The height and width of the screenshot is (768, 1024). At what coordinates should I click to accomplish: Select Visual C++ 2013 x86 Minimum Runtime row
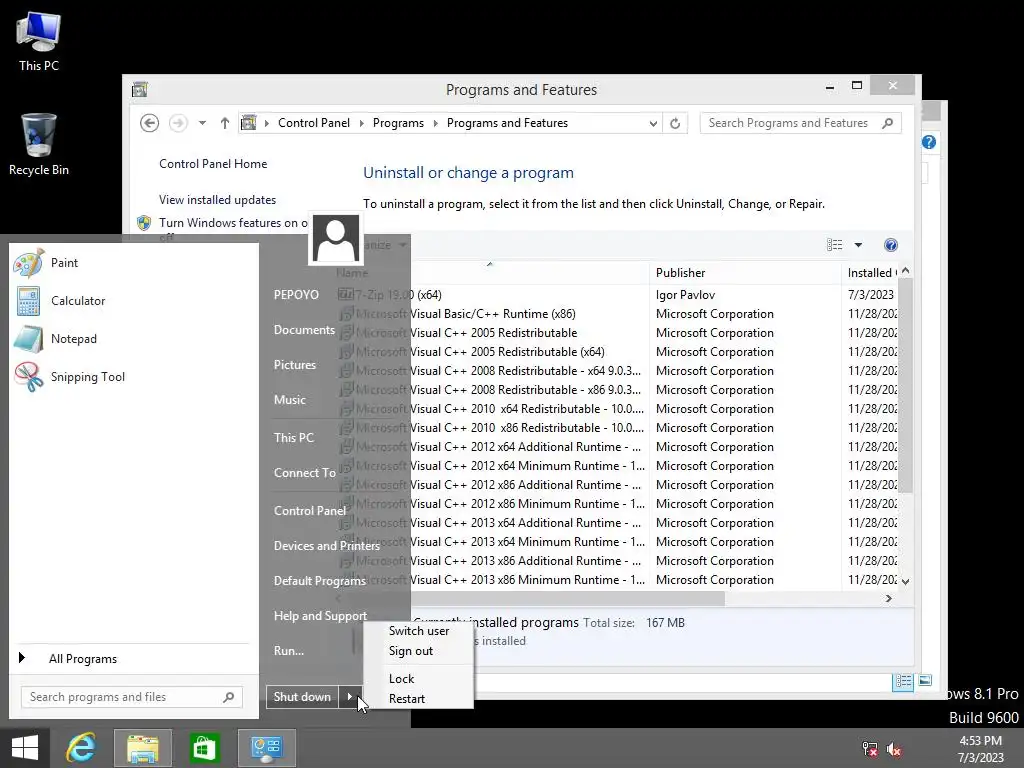[617, 580]
